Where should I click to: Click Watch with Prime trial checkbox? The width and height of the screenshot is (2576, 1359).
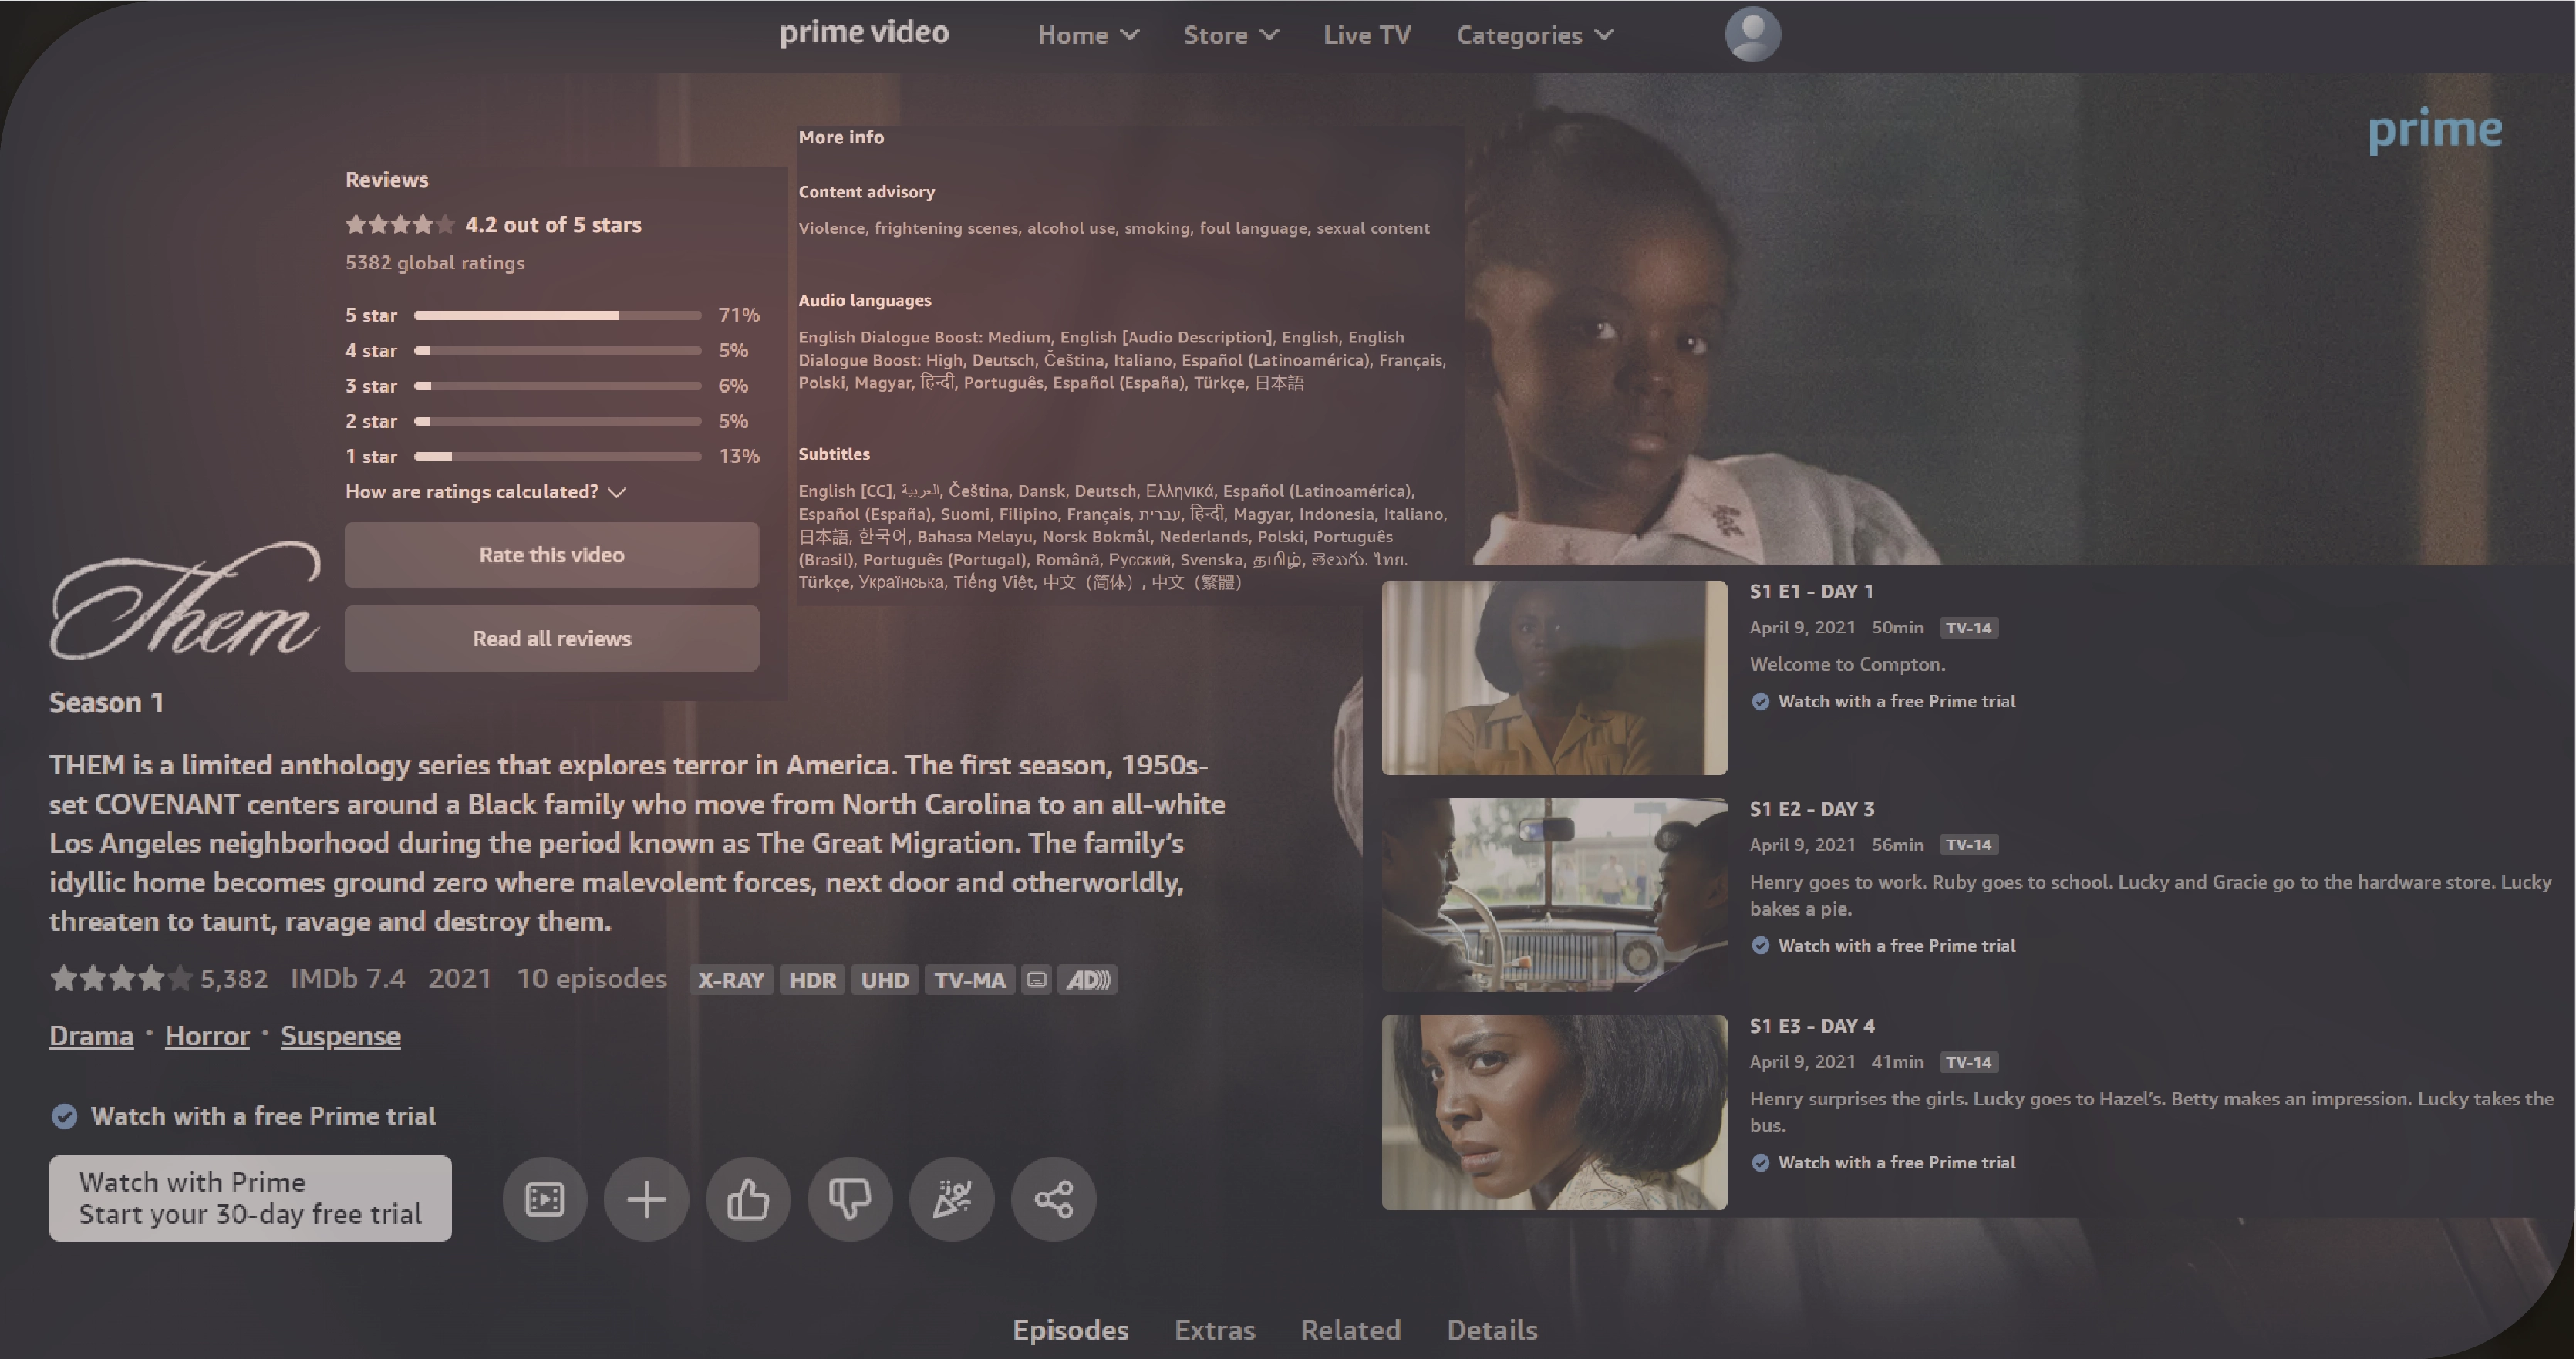click(63, 1115)
